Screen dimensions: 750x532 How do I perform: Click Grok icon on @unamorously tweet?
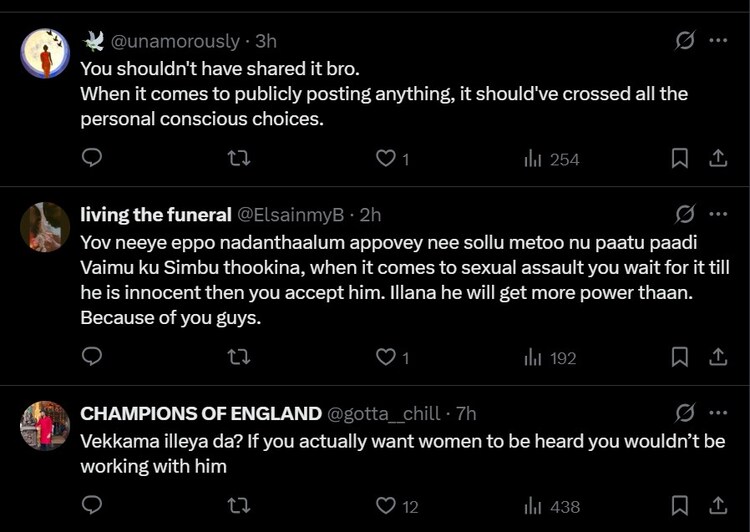(685, 41)
